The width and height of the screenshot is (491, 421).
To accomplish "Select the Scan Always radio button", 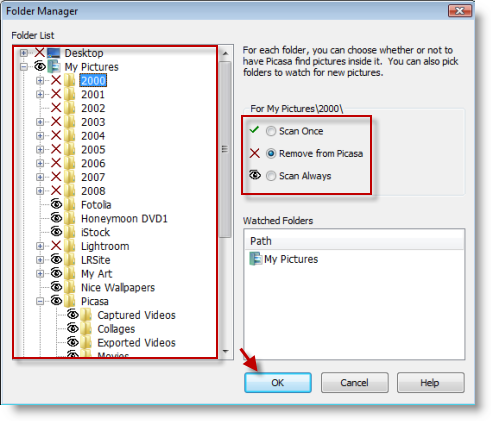I will tap(271, 176).
